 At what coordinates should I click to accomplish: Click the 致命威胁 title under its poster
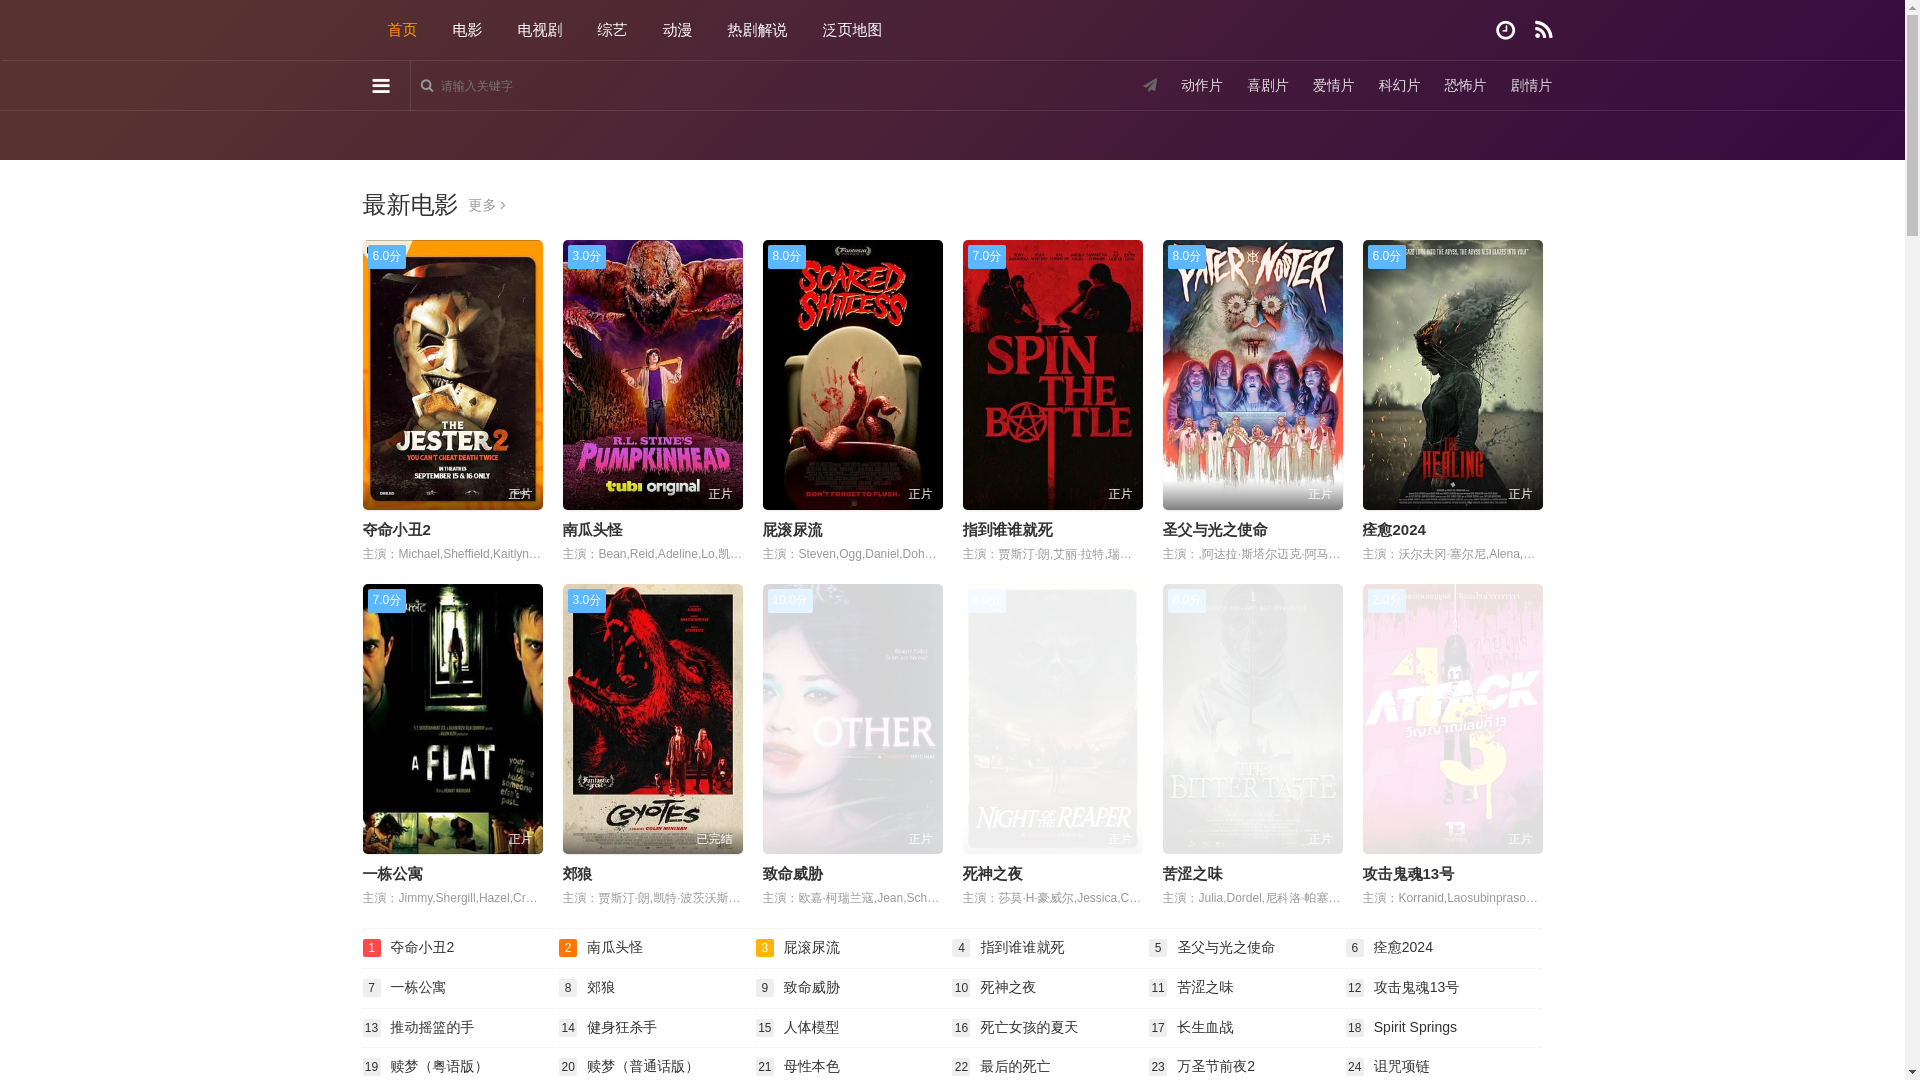pos(793,874)
